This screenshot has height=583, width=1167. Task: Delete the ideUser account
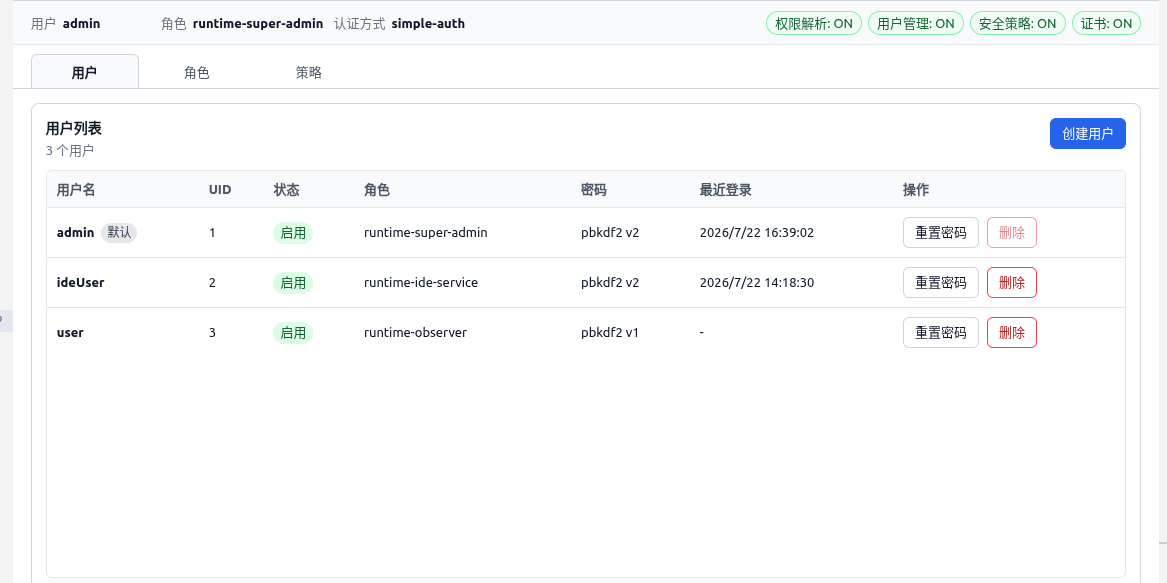pos(1011,283)
